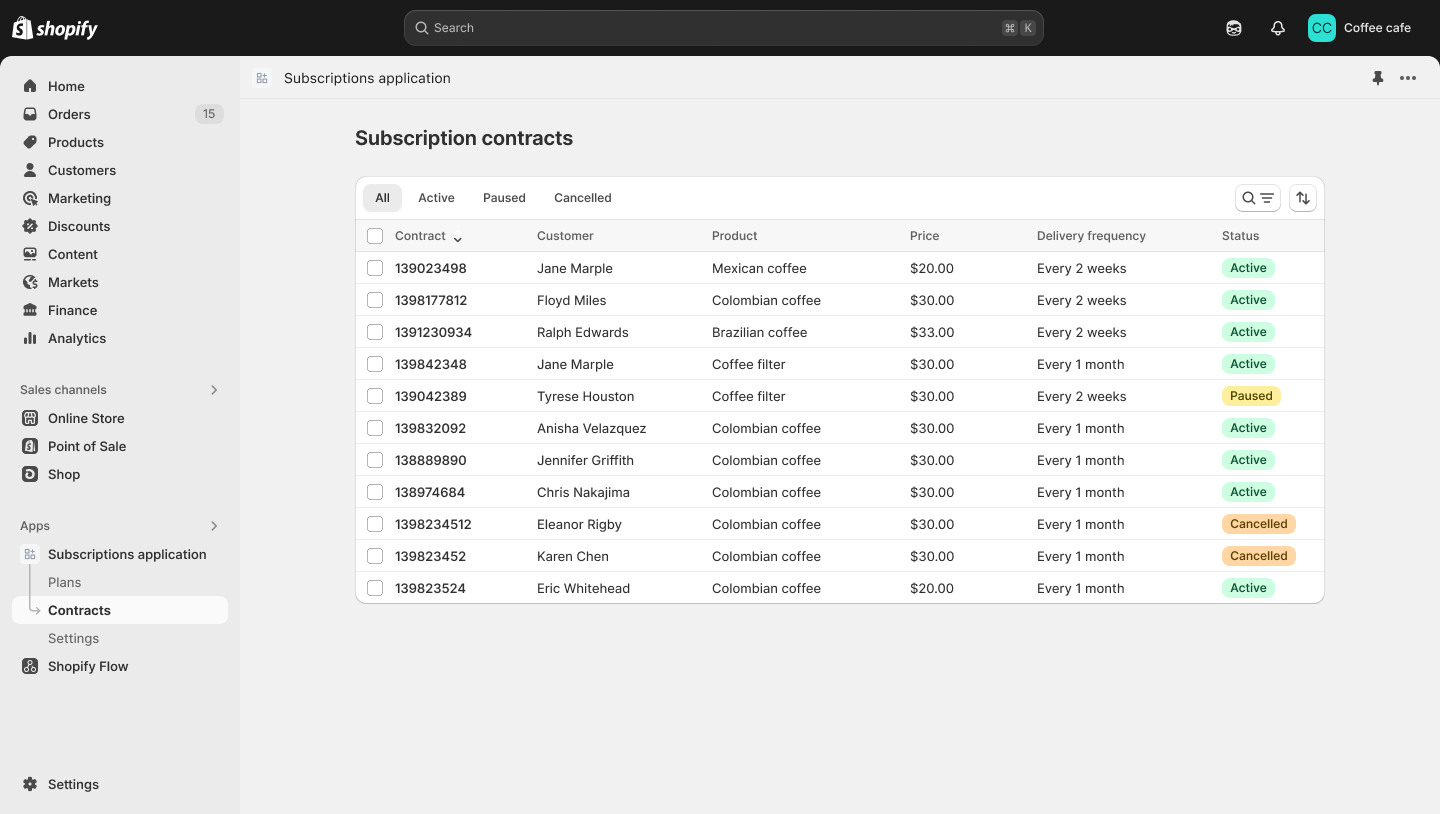Expand the Sales channels section
Screen dimensions: 1440x814
click(214, 390)
